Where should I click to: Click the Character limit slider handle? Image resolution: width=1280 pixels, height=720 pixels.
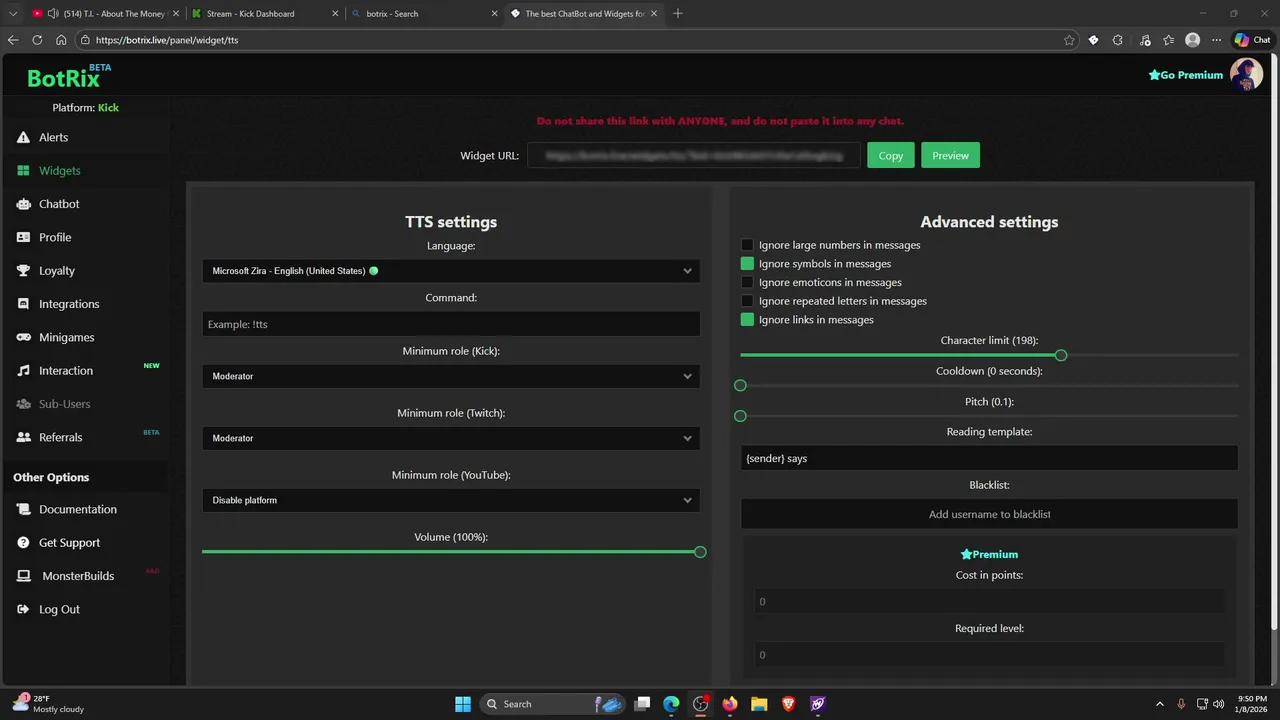pos(1061,355)
